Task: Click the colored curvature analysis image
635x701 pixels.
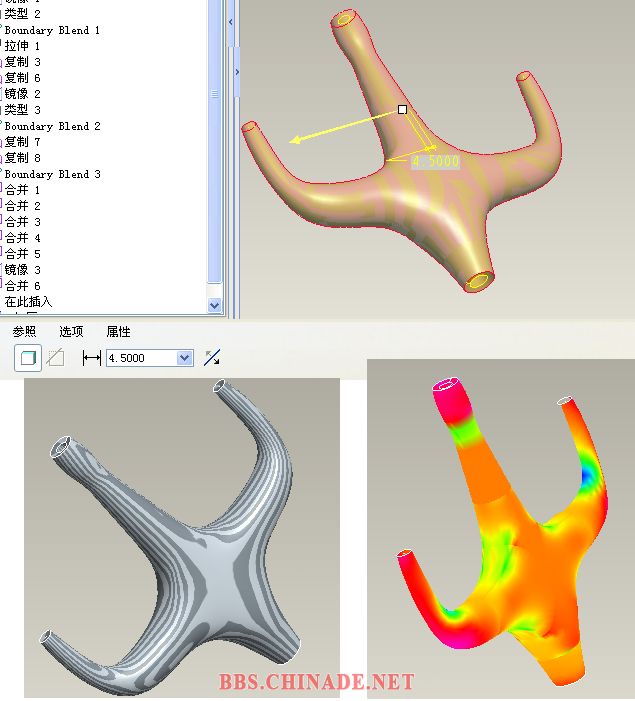Action: [501, 528]
